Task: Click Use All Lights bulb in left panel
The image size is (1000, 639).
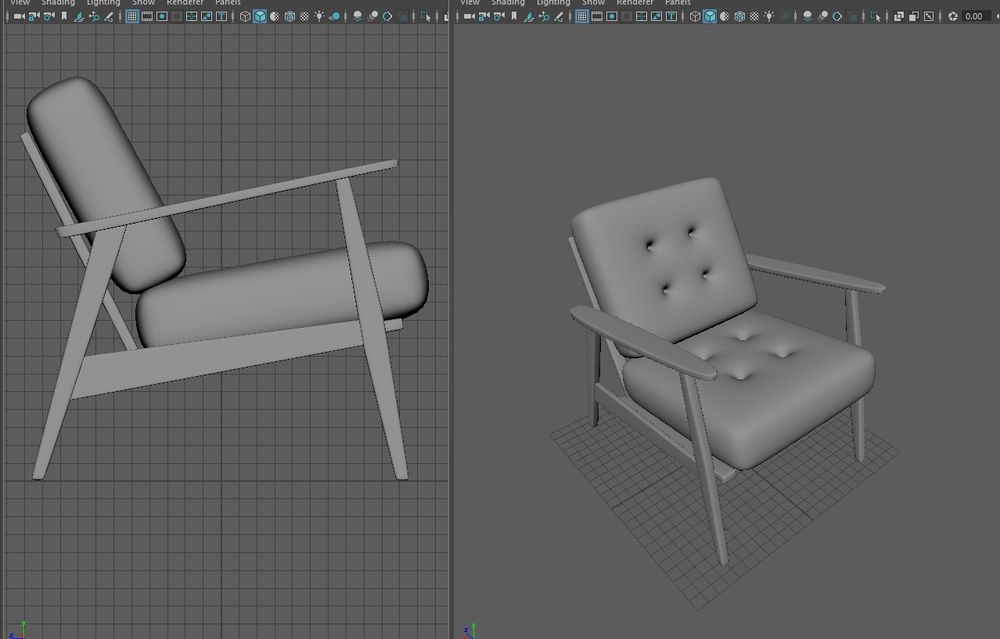Action: click(319, 17)
